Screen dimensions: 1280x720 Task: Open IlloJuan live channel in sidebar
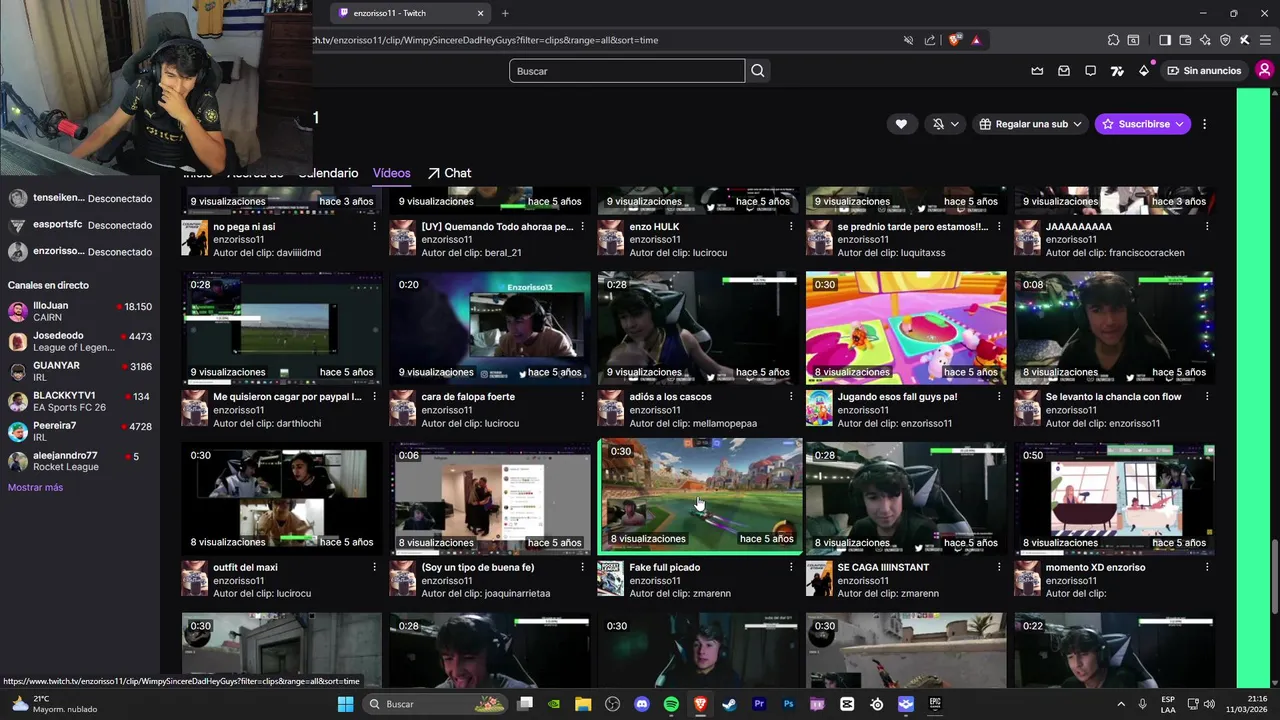pyautogui.click(x=80, y=311)
